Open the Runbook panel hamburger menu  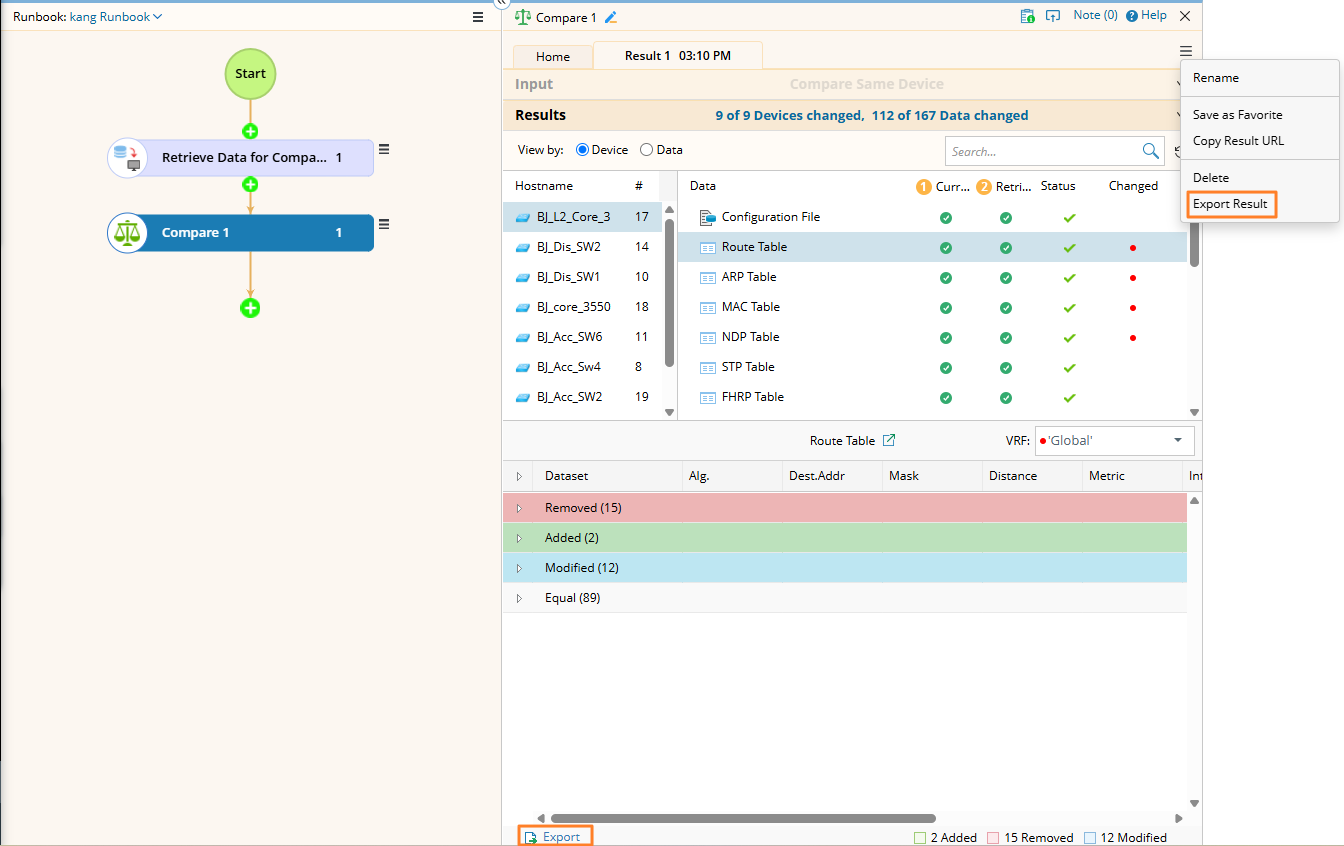478,17
